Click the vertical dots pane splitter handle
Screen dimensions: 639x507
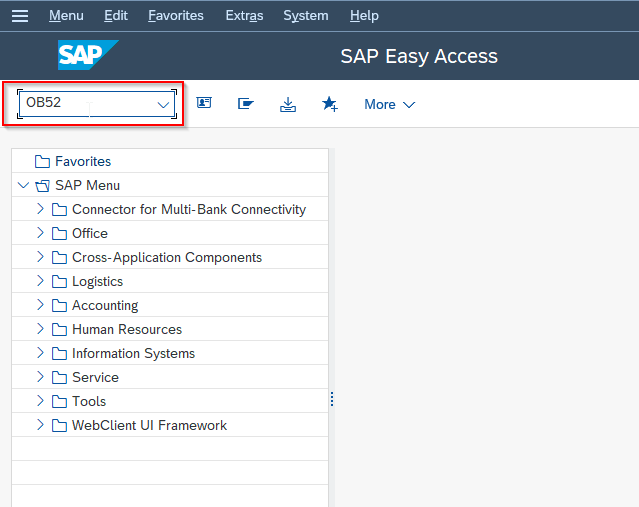point(332,399)
